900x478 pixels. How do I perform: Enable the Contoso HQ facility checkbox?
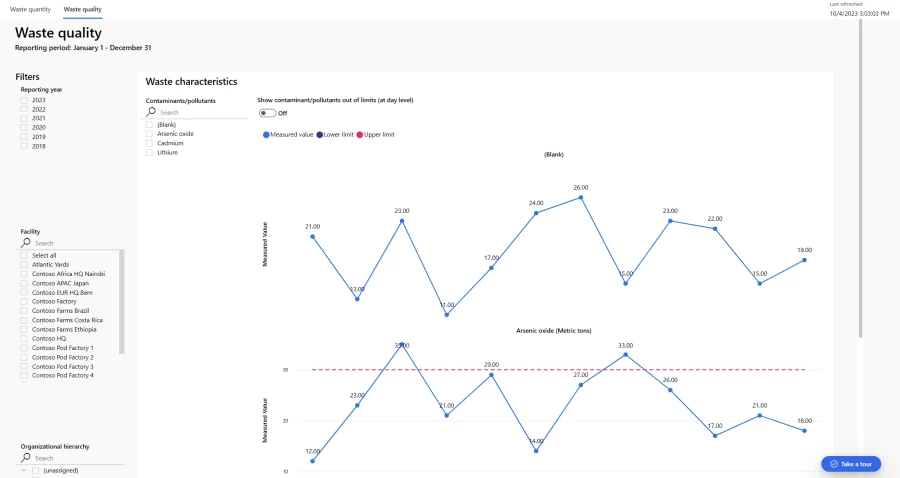tap(24, 338)
